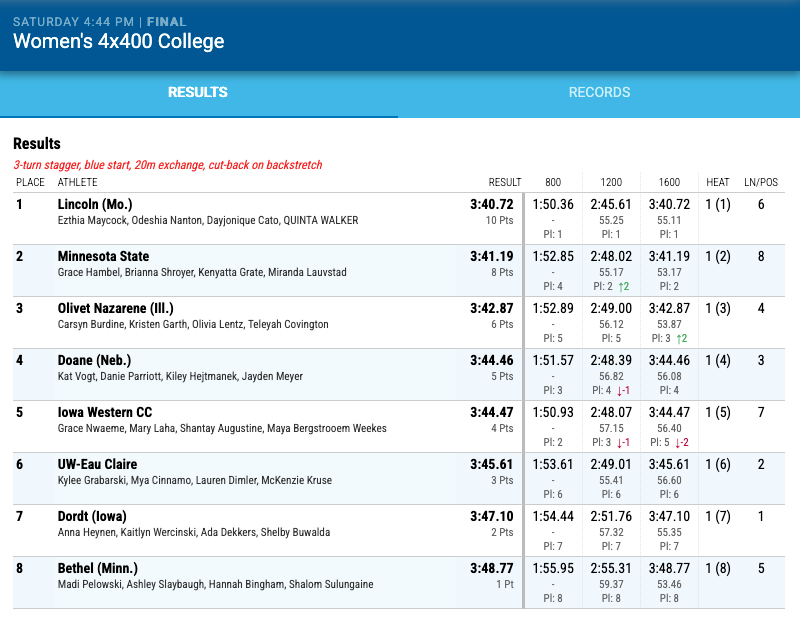Click the Olivet Nazarene relay athletes list

(x=193, y=325)
